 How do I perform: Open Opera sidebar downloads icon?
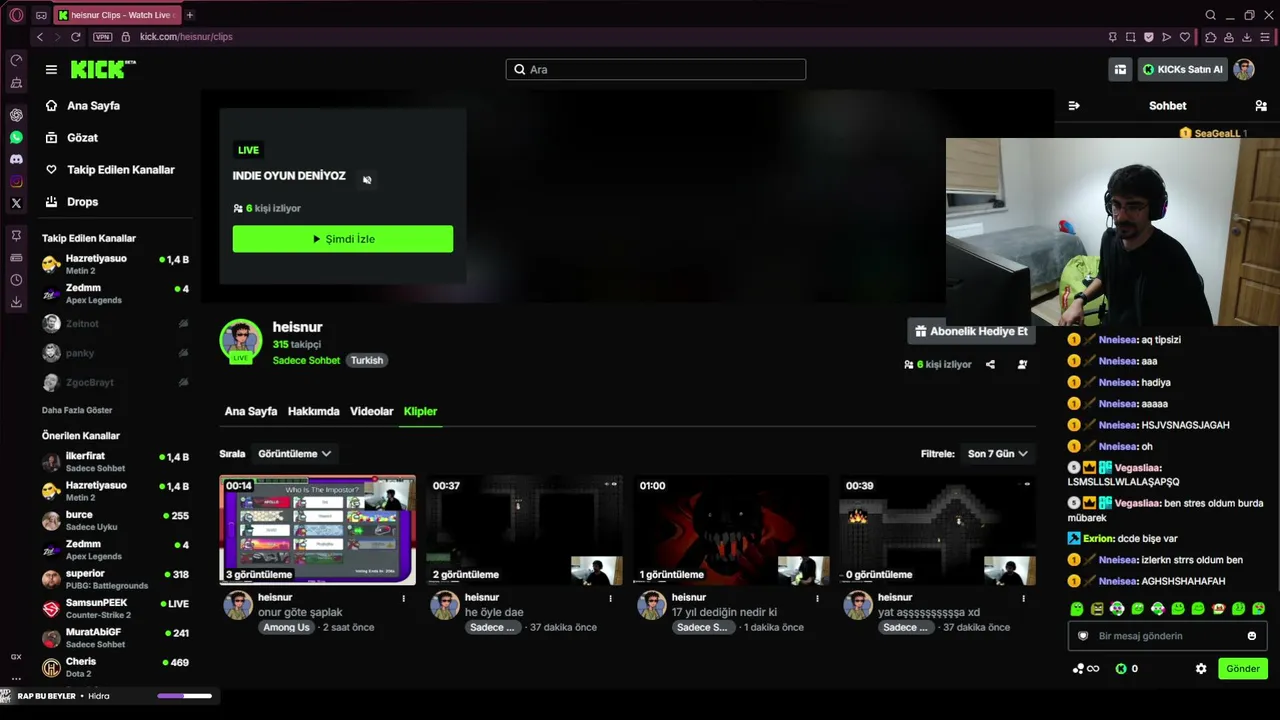click(16, 302)
